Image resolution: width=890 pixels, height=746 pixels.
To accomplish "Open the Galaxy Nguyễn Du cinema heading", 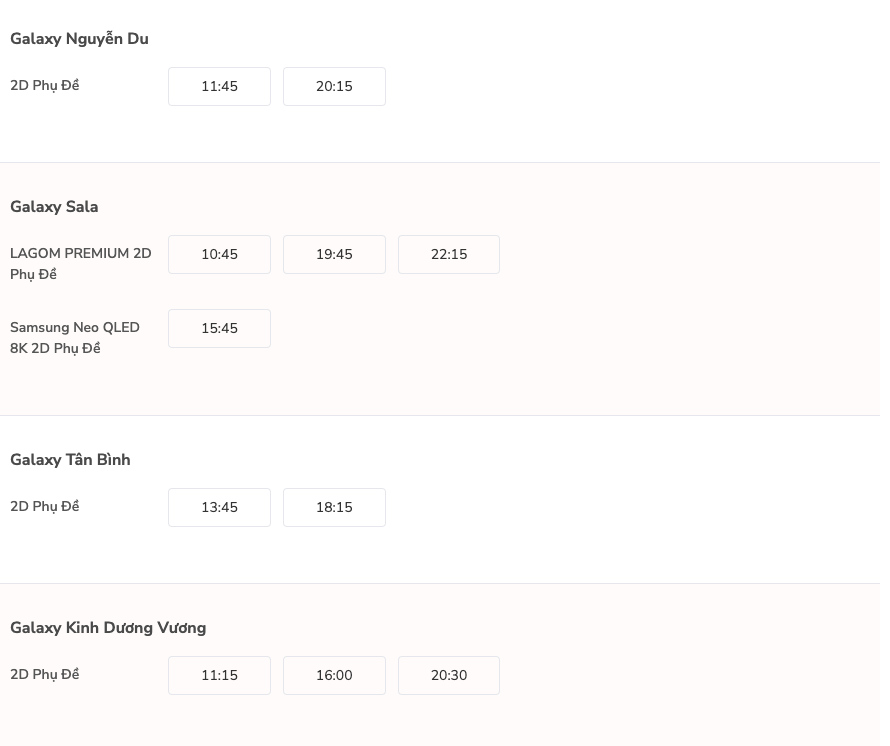I will pos(79,39).
